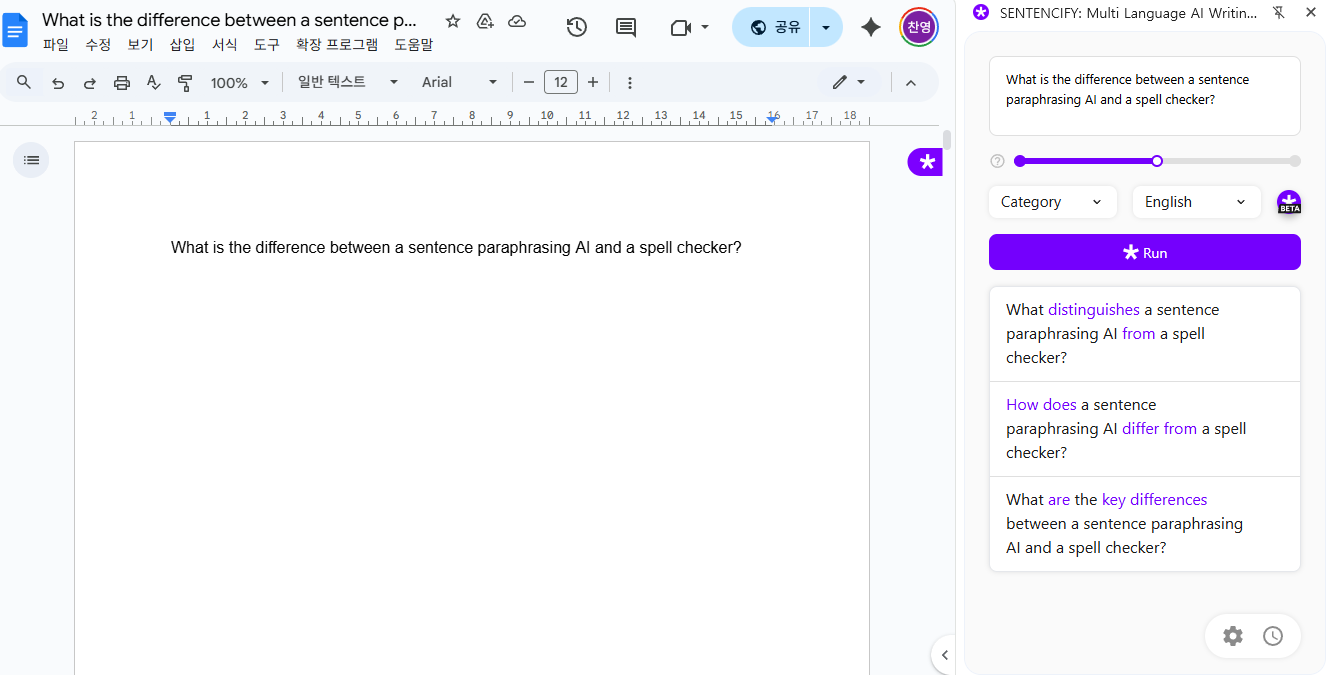Activate the paint format tool
Viewport: 1328px width, 675px height.
point(185,82)
